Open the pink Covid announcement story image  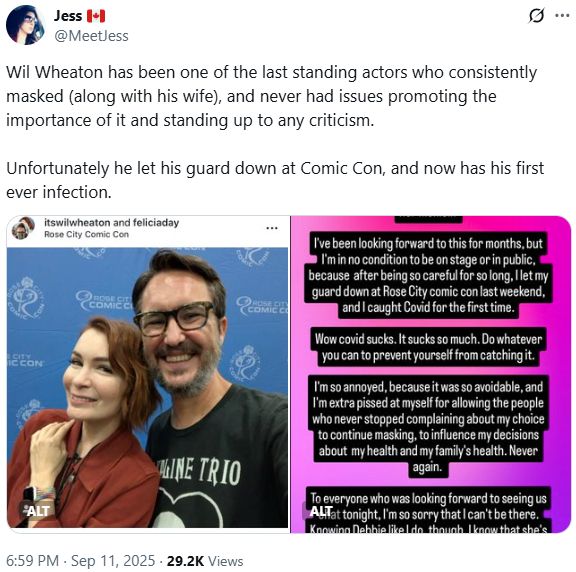point(431,374)
